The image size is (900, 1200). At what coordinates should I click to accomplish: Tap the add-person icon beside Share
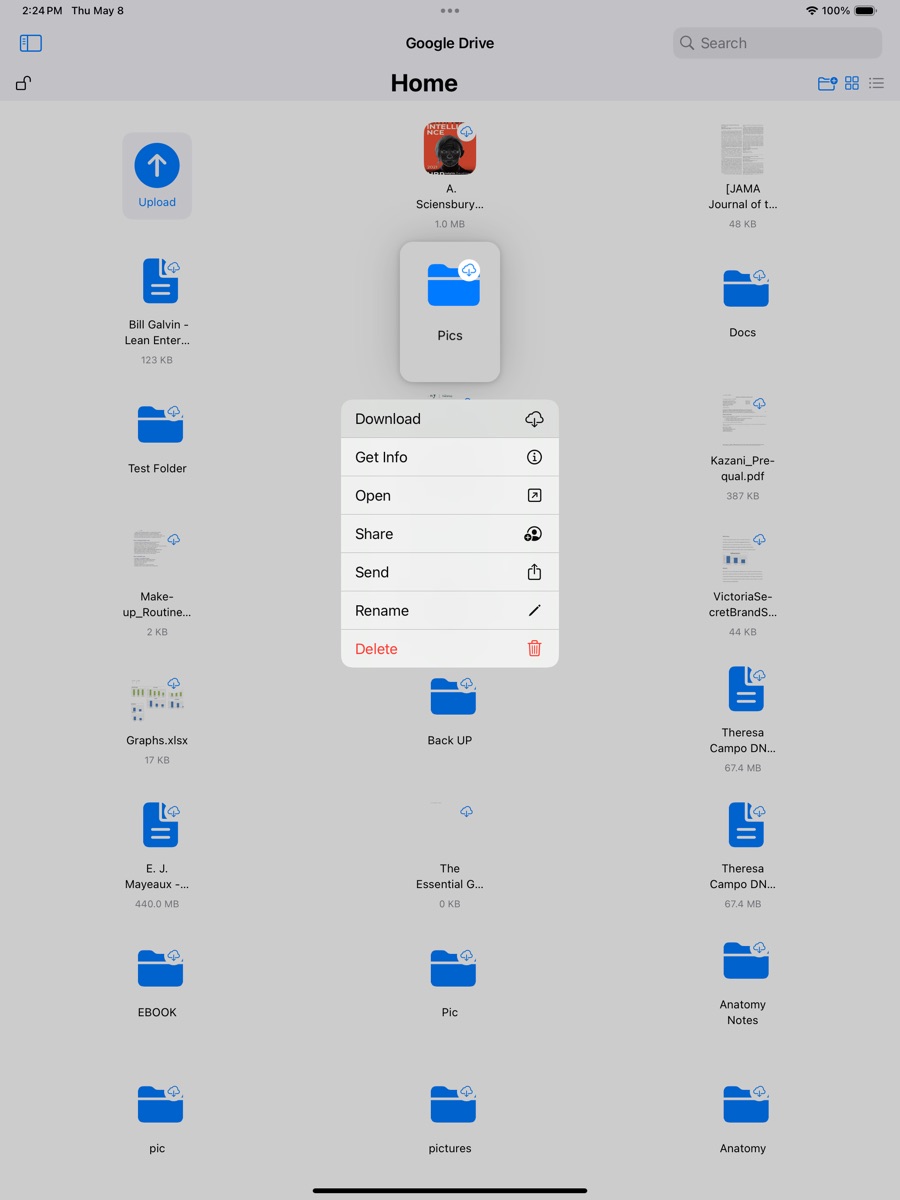tap(533, 534)
